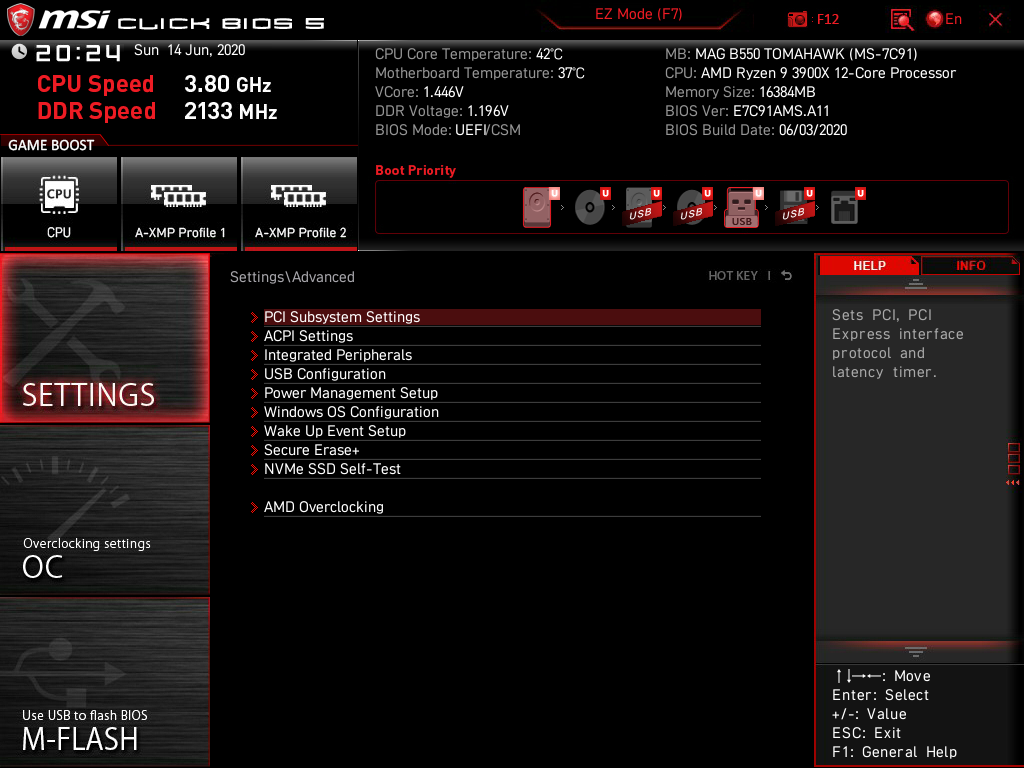Select the CD/DVD drive boot priority icon
This screenshot has height=768, width=1024.
(590, 207)
